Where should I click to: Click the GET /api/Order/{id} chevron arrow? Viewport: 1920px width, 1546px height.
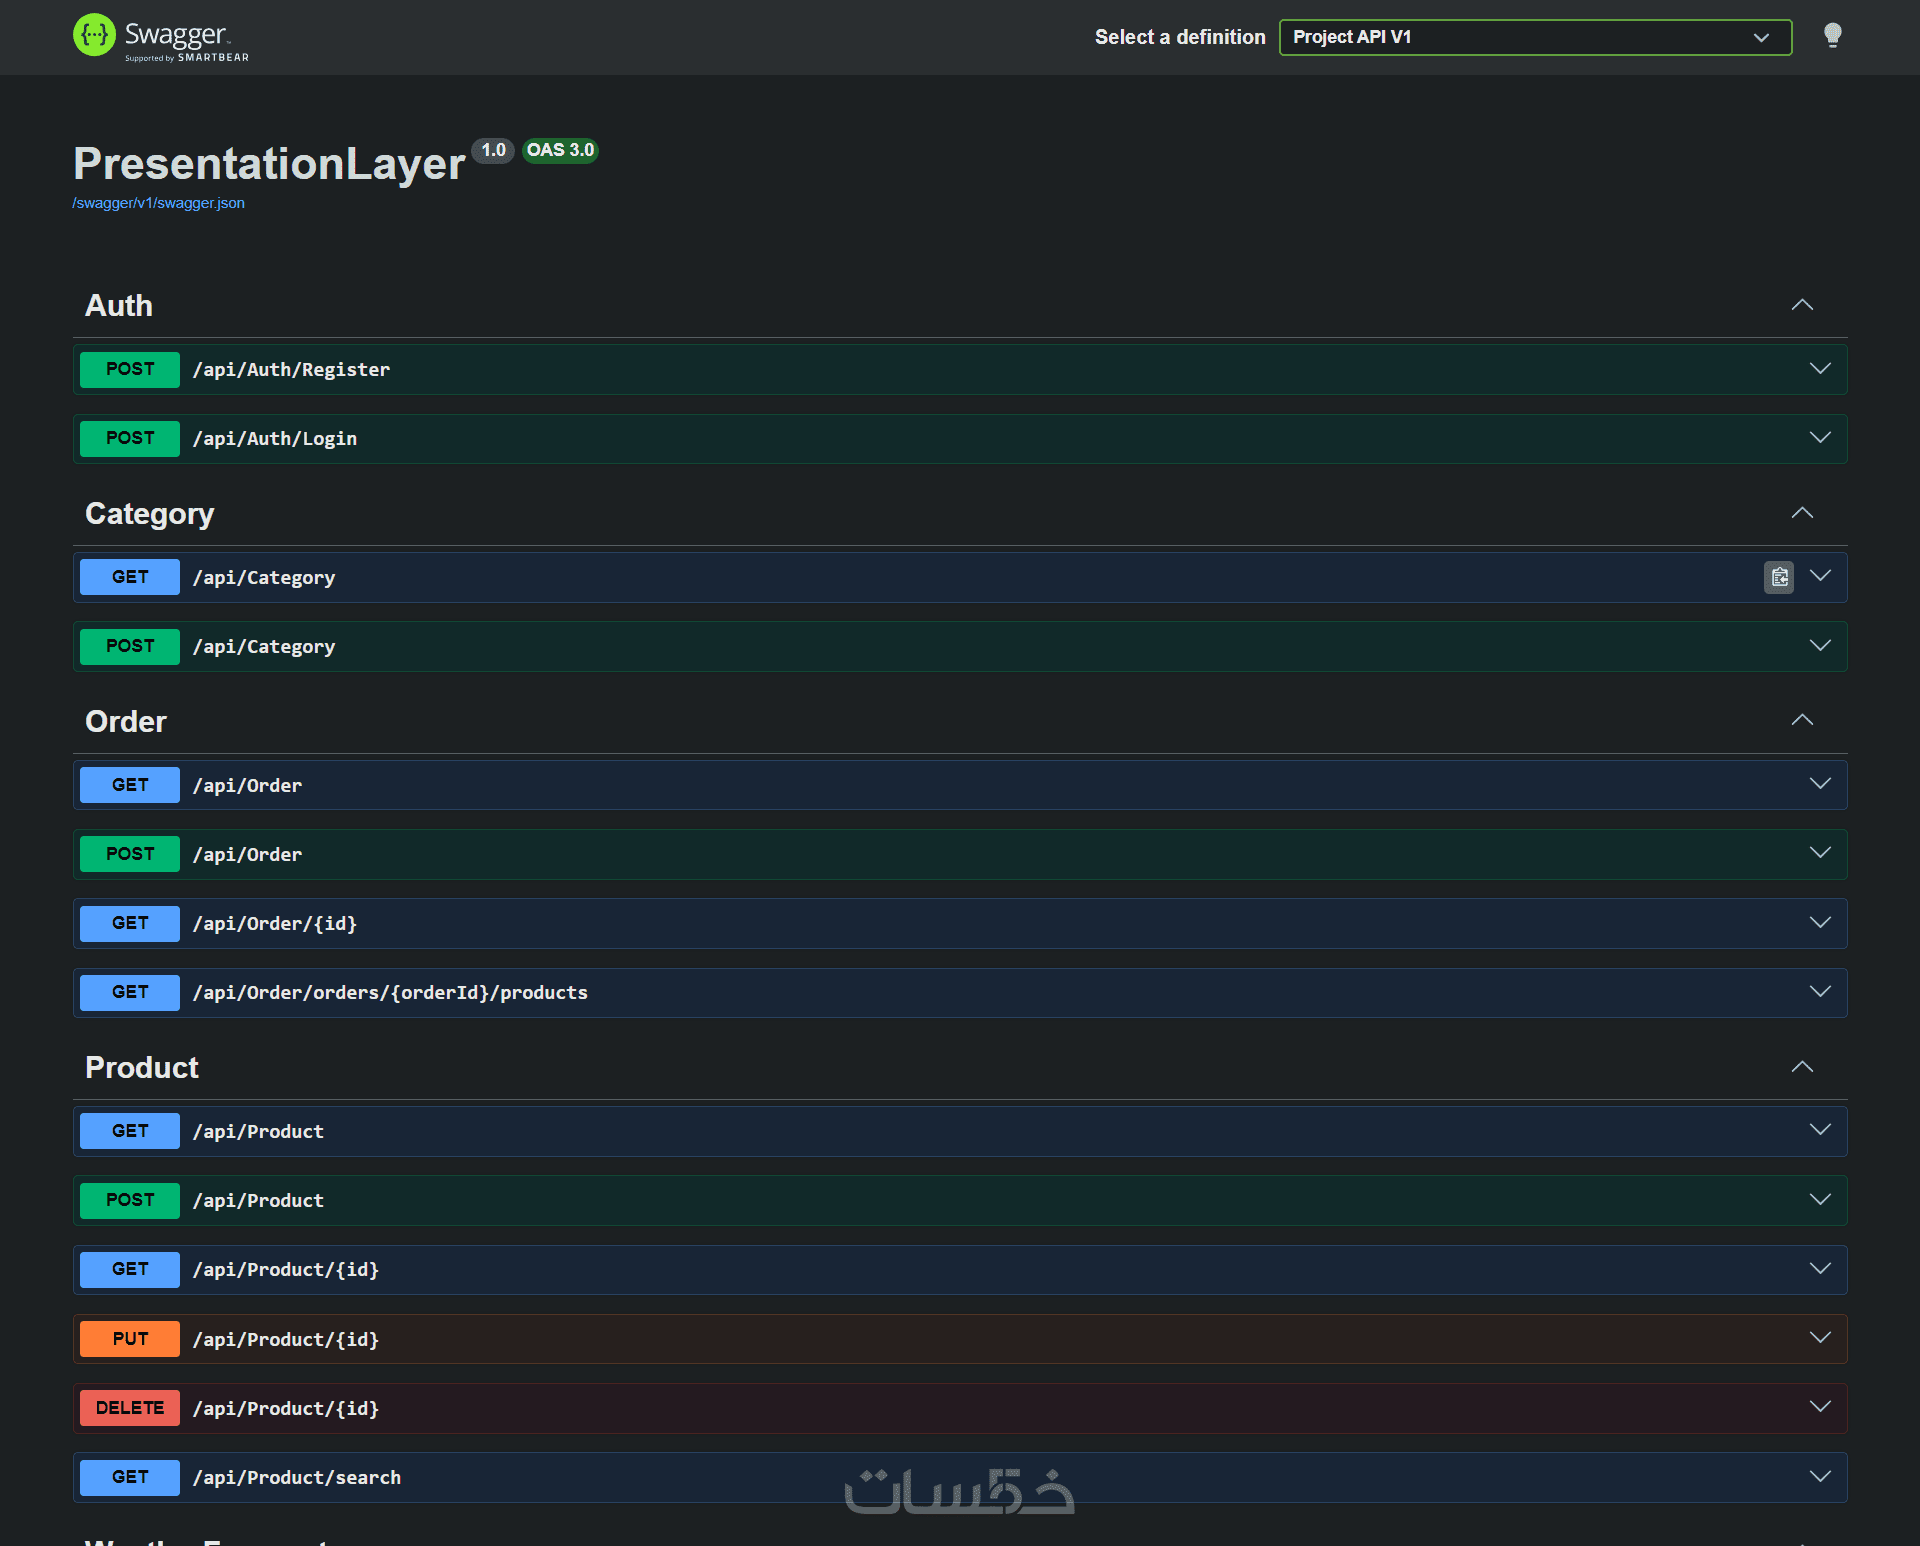click(1820, 922)
